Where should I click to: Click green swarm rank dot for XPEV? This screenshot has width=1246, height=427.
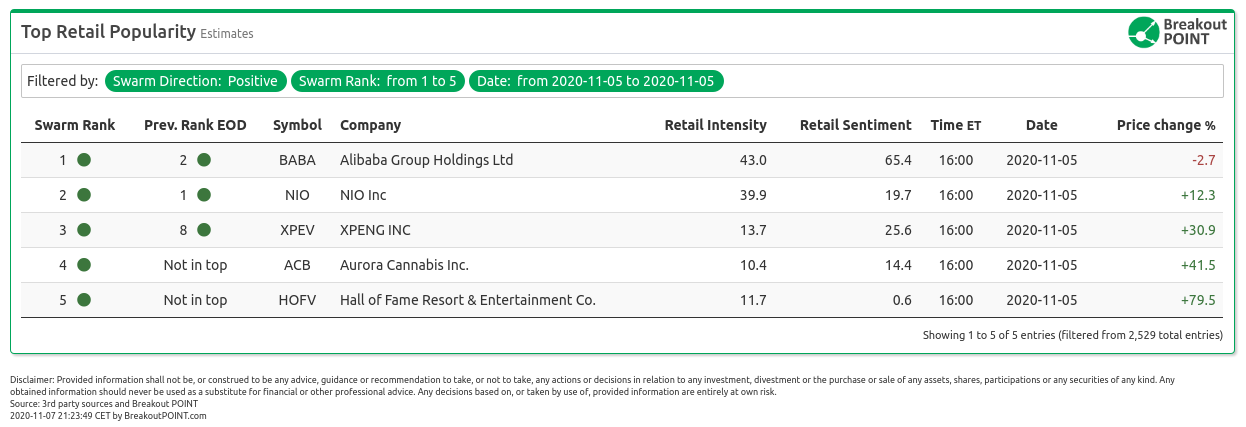(85, 230)
